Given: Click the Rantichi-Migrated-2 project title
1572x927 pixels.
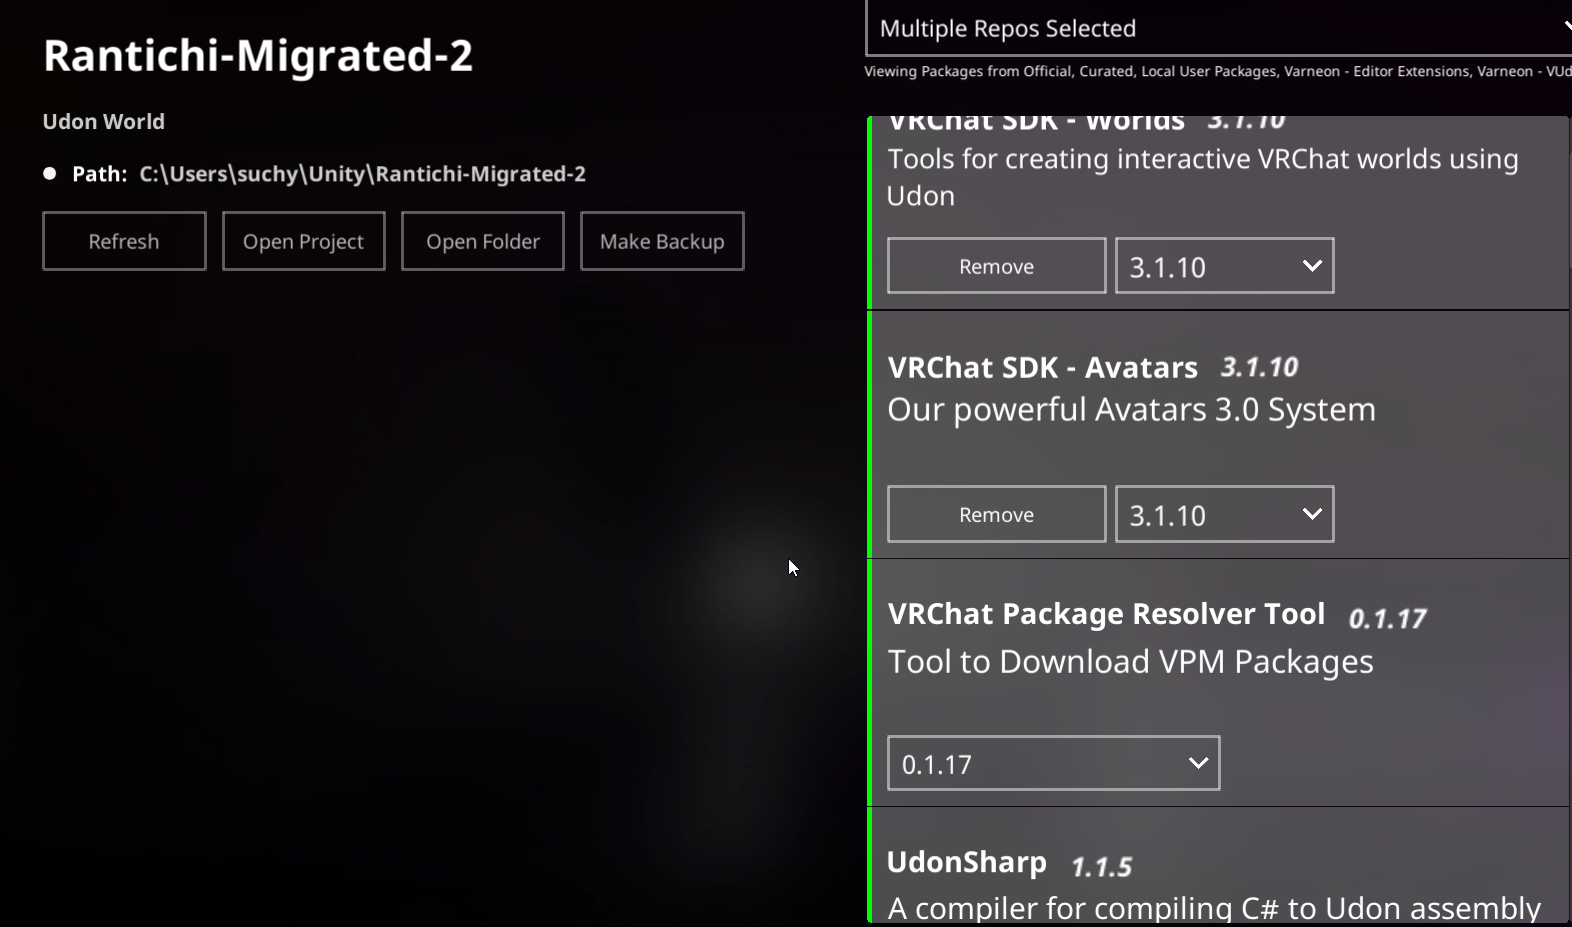Looking at the screenshot, I should click(257, 55).
